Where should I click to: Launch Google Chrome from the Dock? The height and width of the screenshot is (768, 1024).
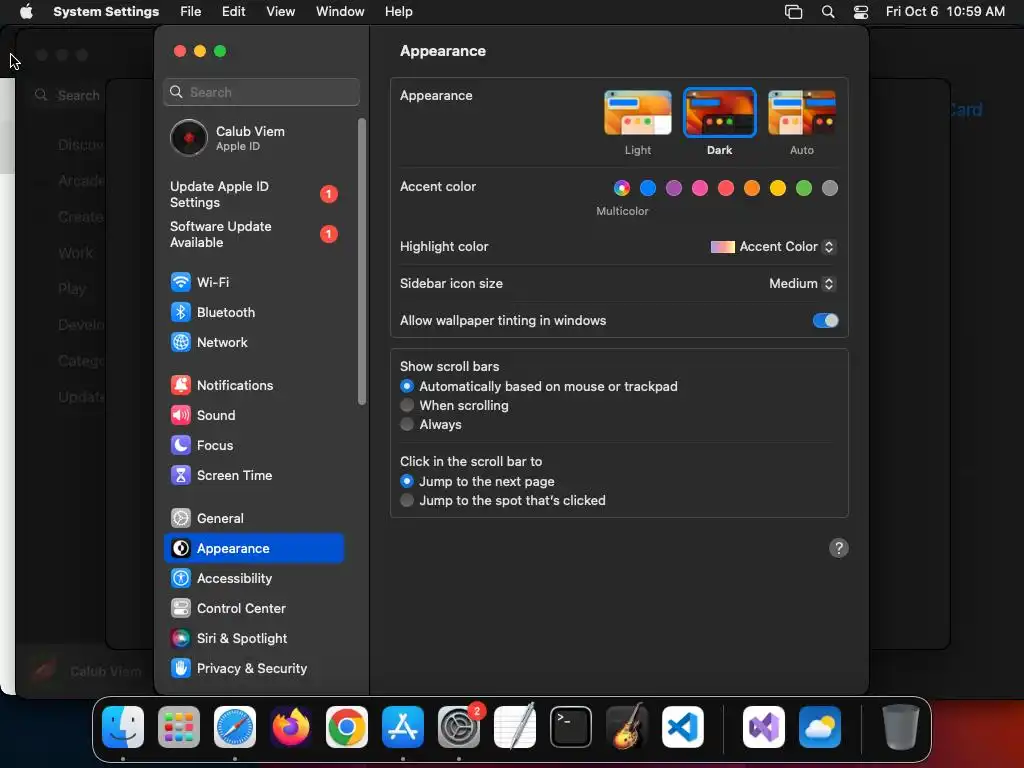tap(347, 727)
